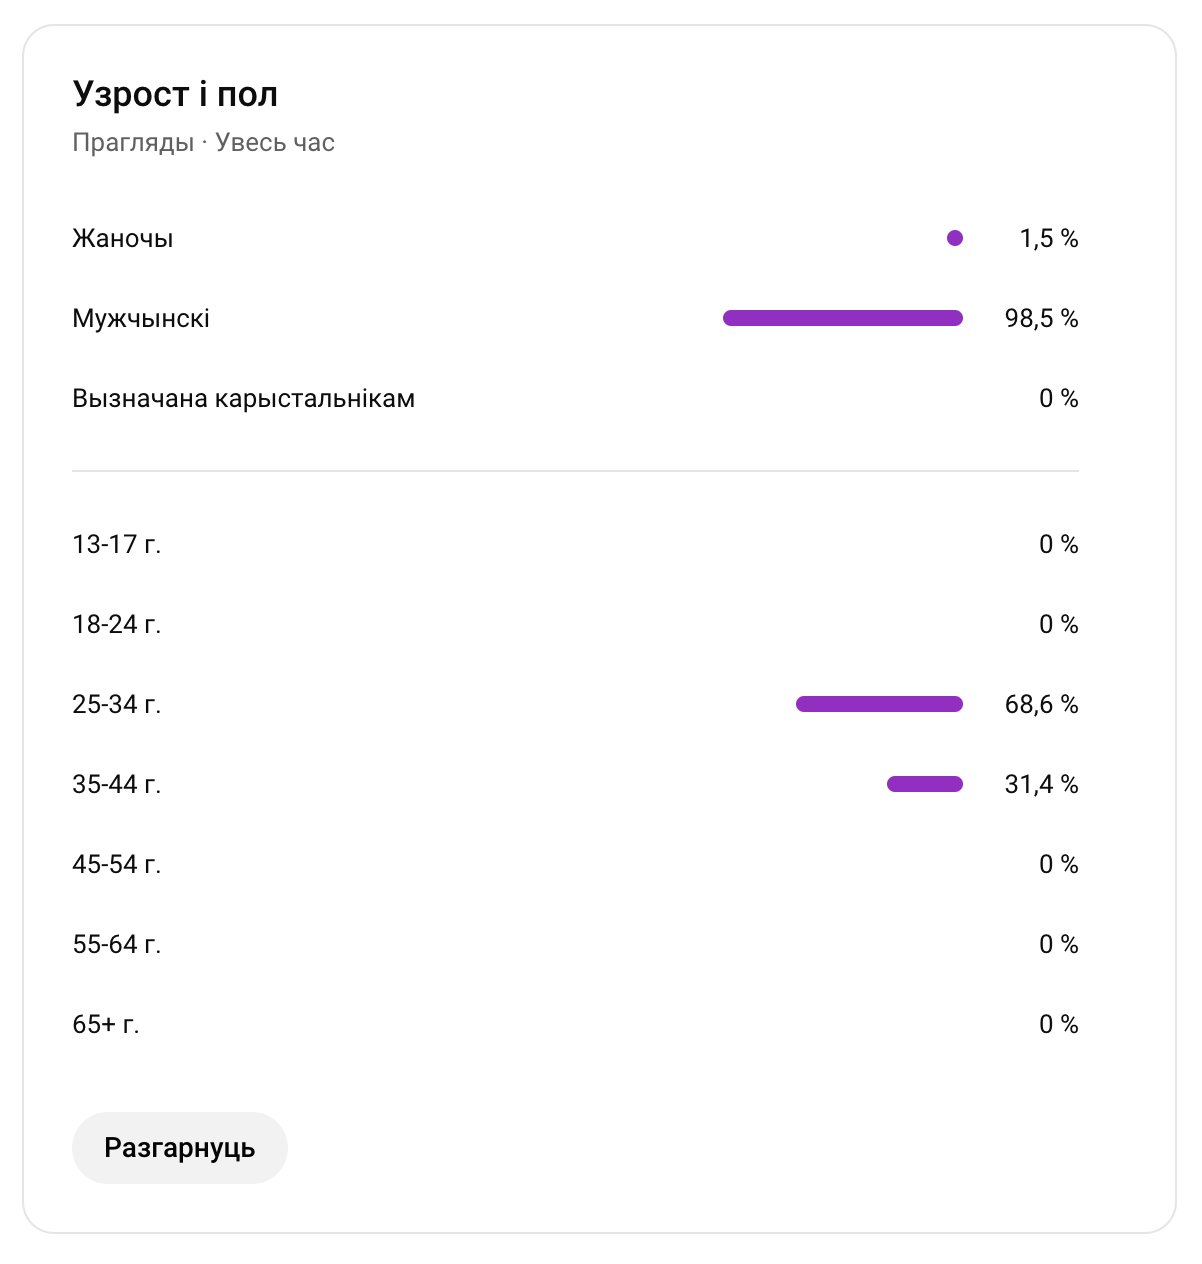Screen dimensions: 1202x1264
Task: Click the 13-17 г. age row
Action: point(575,544)
